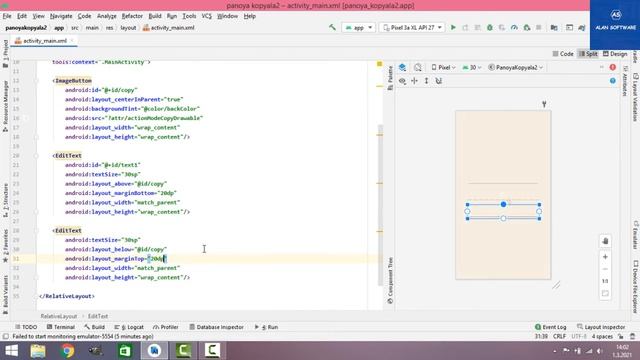
Task: Click the EditText breadcrumb below editor
Action: 98,316
